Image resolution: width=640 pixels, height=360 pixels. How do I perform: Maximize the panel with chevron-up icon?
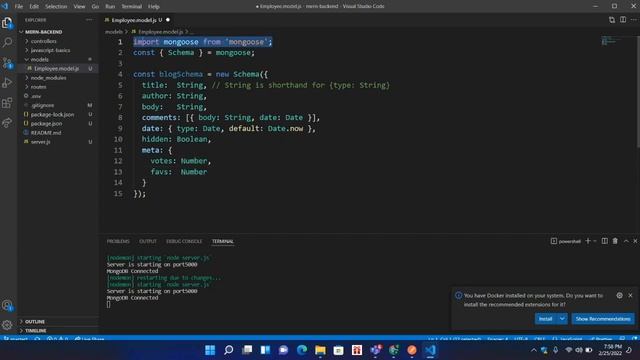click(626, 241)
